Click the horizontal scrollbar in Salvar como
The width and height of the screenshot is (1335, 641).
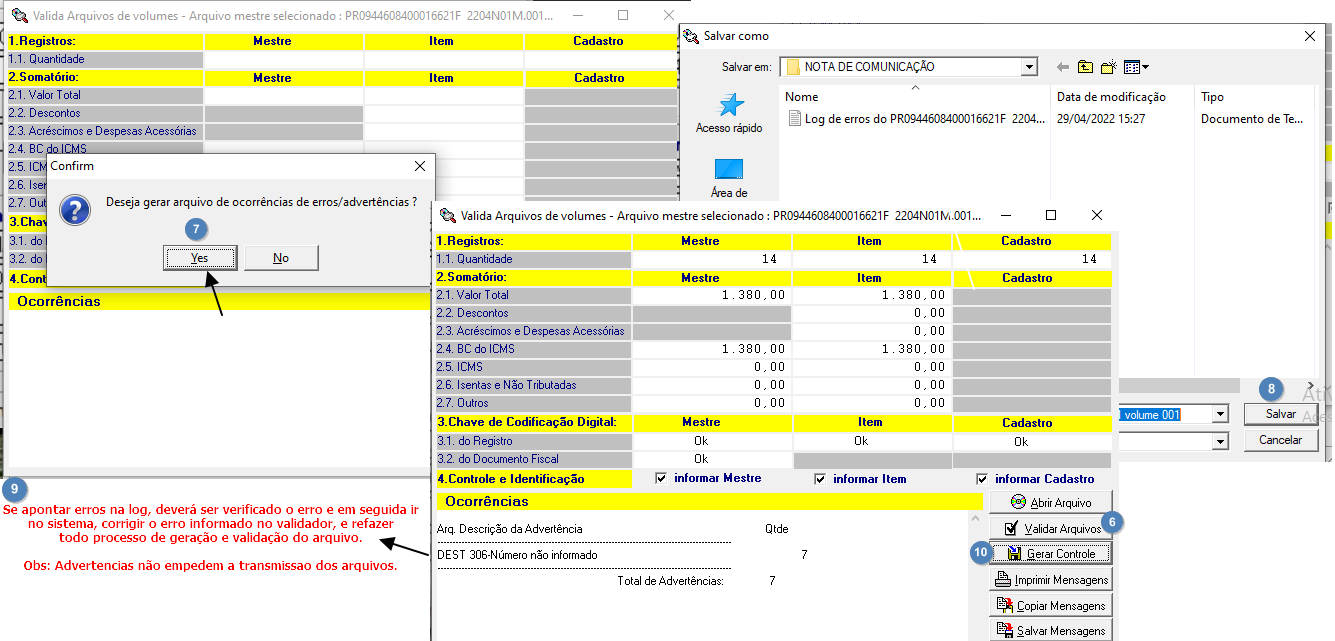pyautogui.click(x=1179, y=385)
